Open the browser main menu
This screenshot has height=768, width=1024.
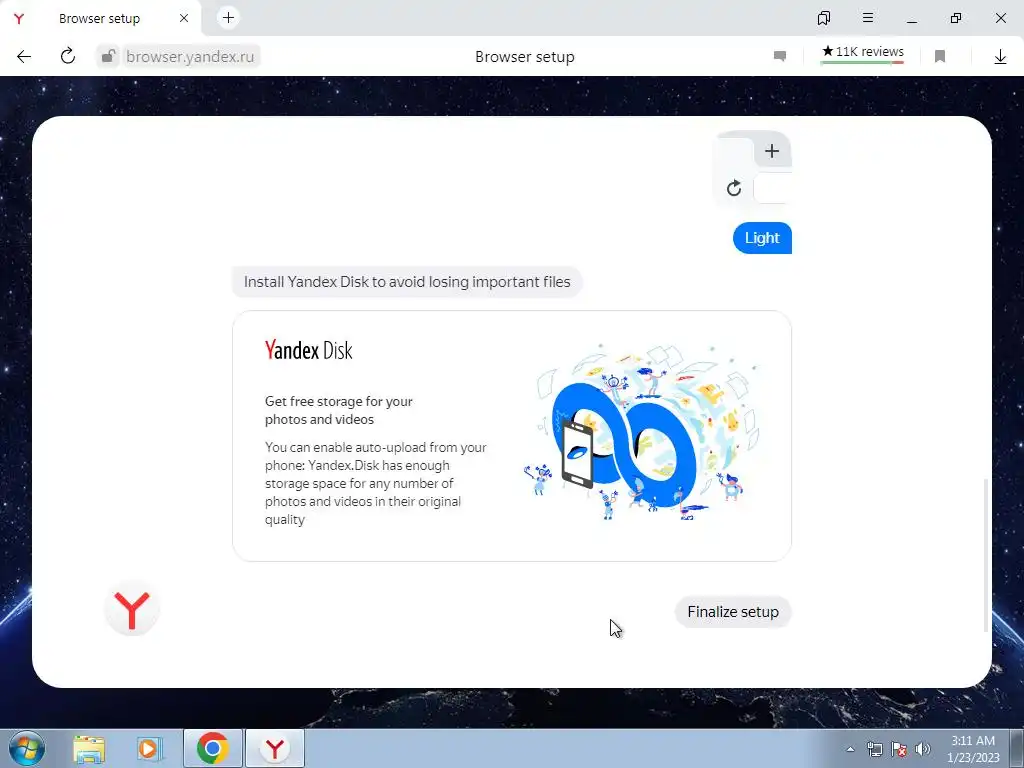[x=867, y=18]
